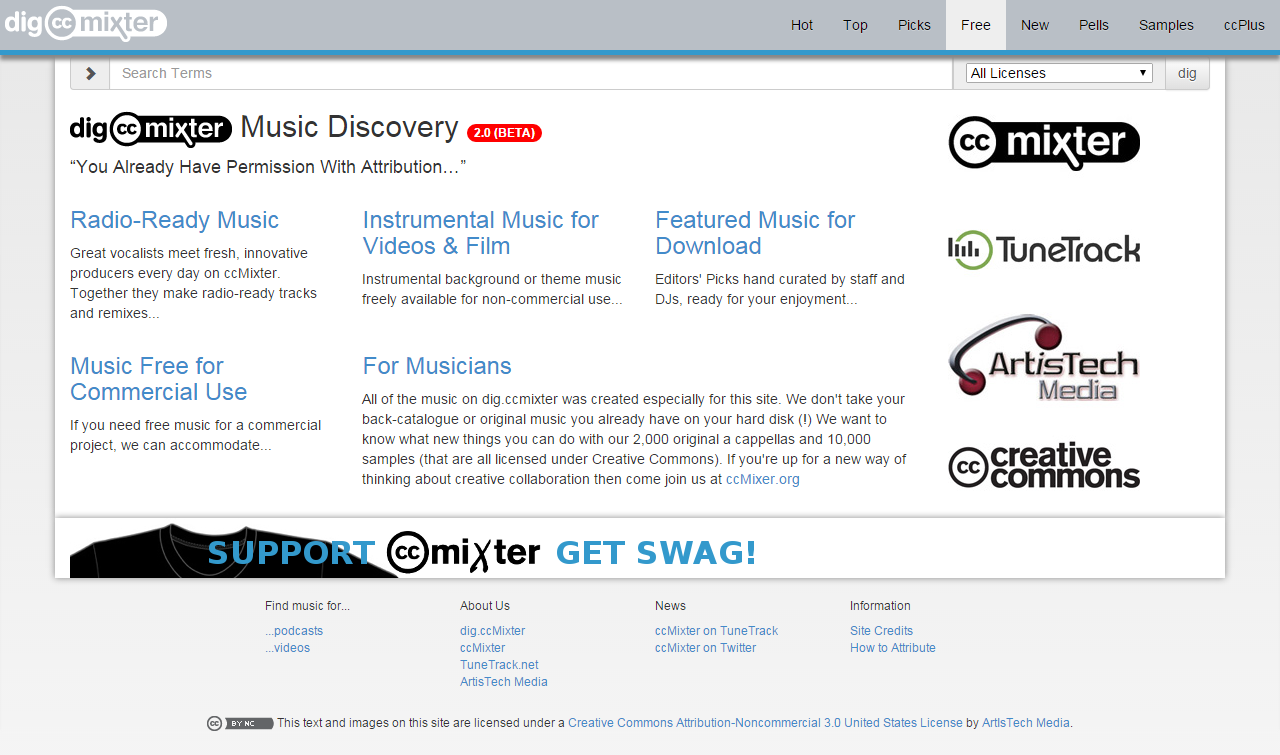
Task: Open ccMixter on TuneTrack news link
Action: point(716,631)
